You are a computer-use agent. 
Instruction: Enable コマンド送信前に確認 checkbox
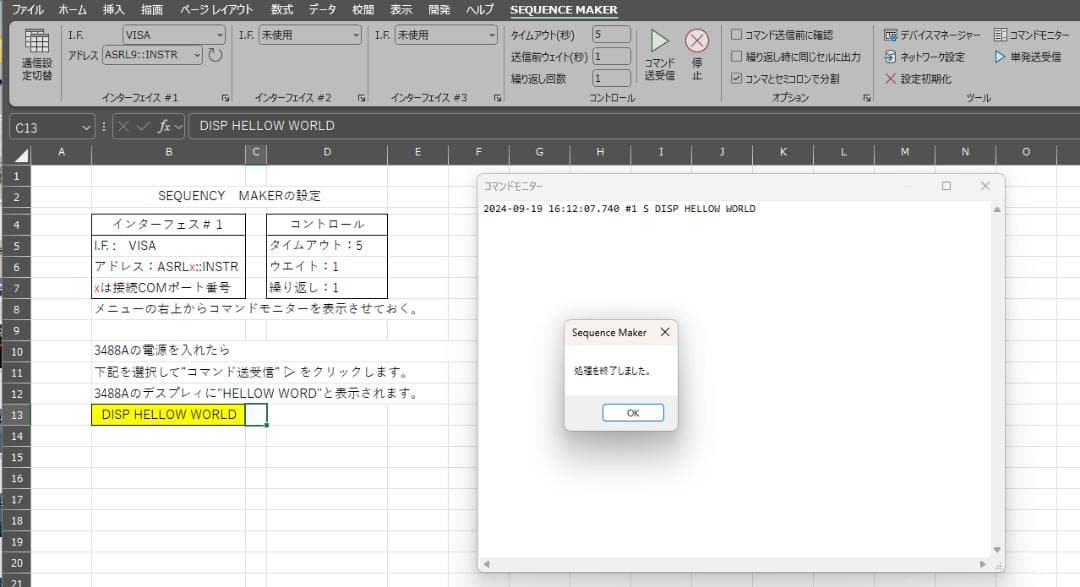[735, 33]
